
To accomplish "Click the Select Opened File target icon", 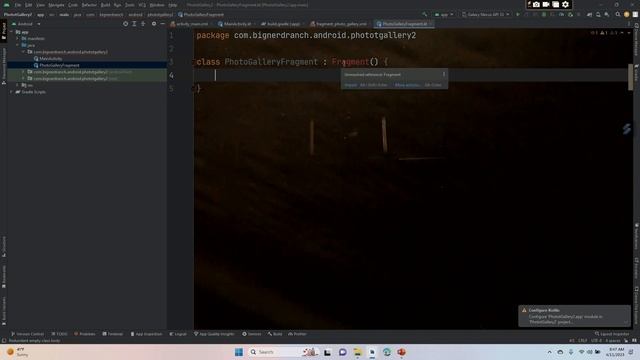I will (125, 24).
